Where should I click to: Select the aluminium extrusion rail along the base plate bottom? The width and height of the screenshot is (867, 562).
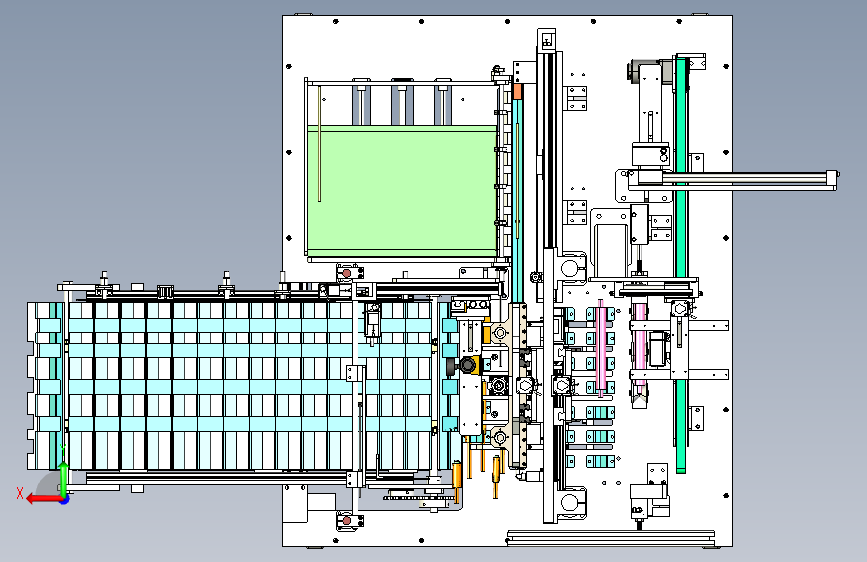(x=610, y=537)
